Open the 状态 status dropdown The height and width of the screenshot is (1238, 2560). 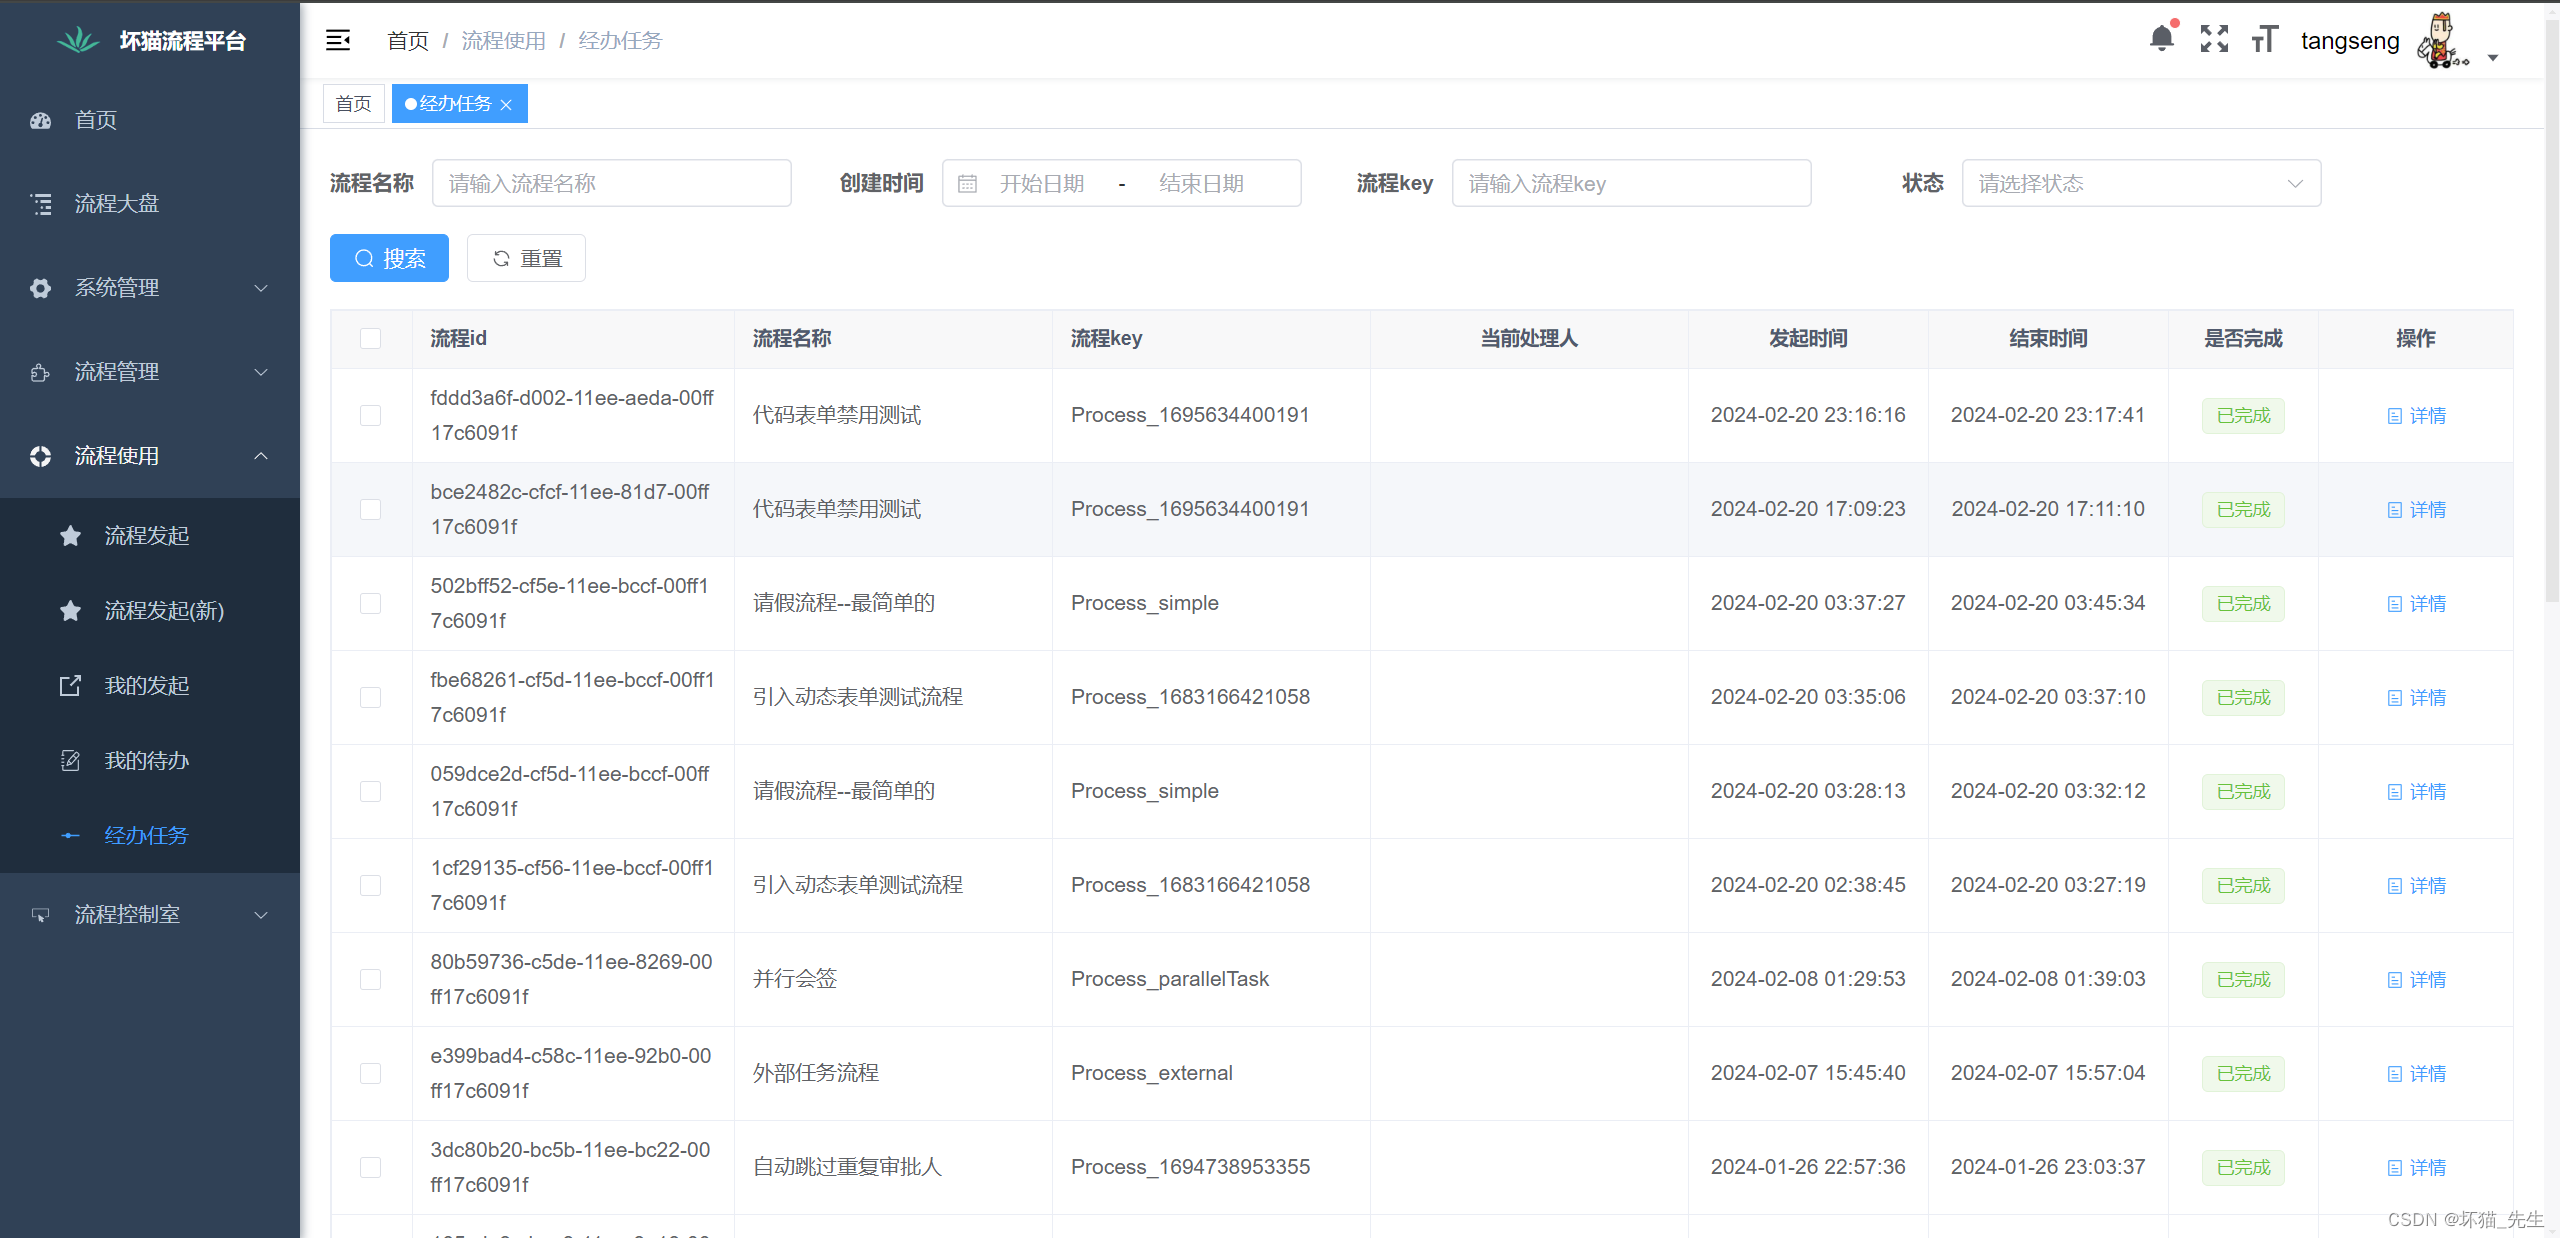tap(2140, 184)
